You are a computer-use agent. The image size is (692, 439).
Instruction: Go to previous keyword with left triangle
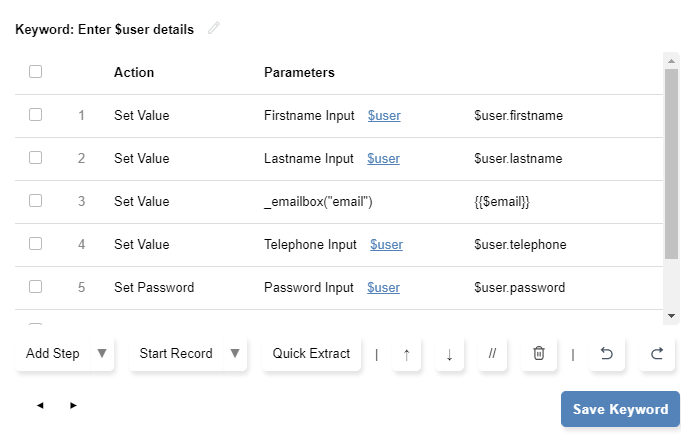pos(40,406)
